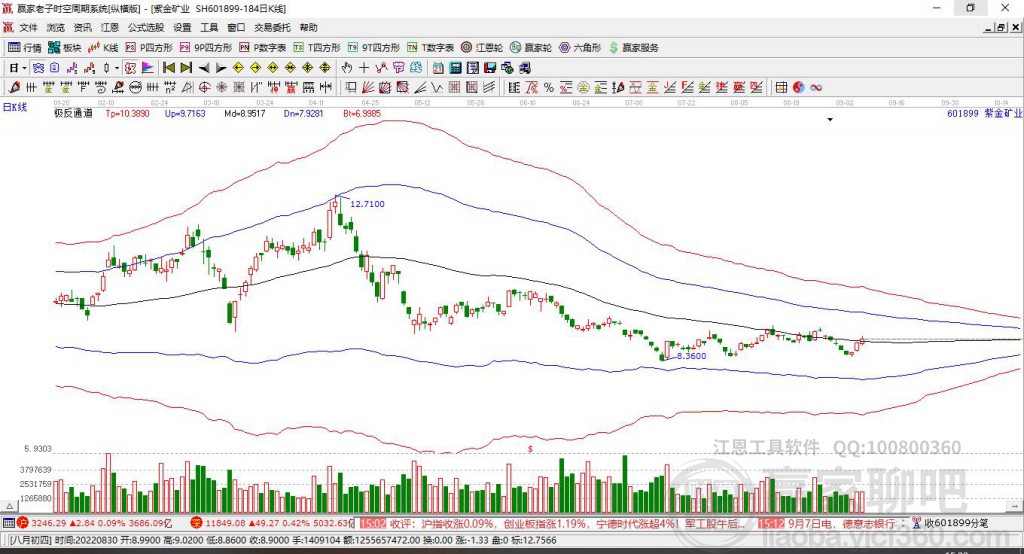Viewport: 1024px width, 554px height.
Task: Click the Tp=10.3890 indicator value
Action: coord(127,114)
